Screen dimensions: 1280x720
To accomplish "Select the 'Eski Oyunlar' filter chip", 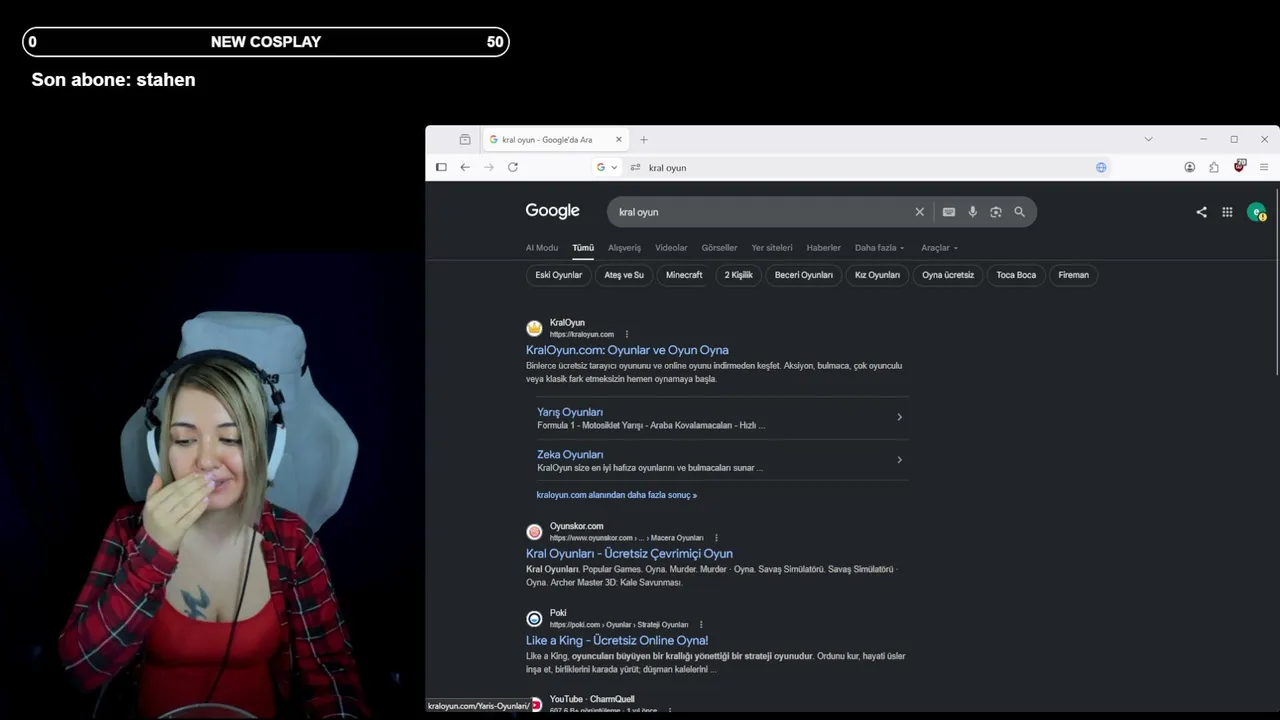I will 559,275.
